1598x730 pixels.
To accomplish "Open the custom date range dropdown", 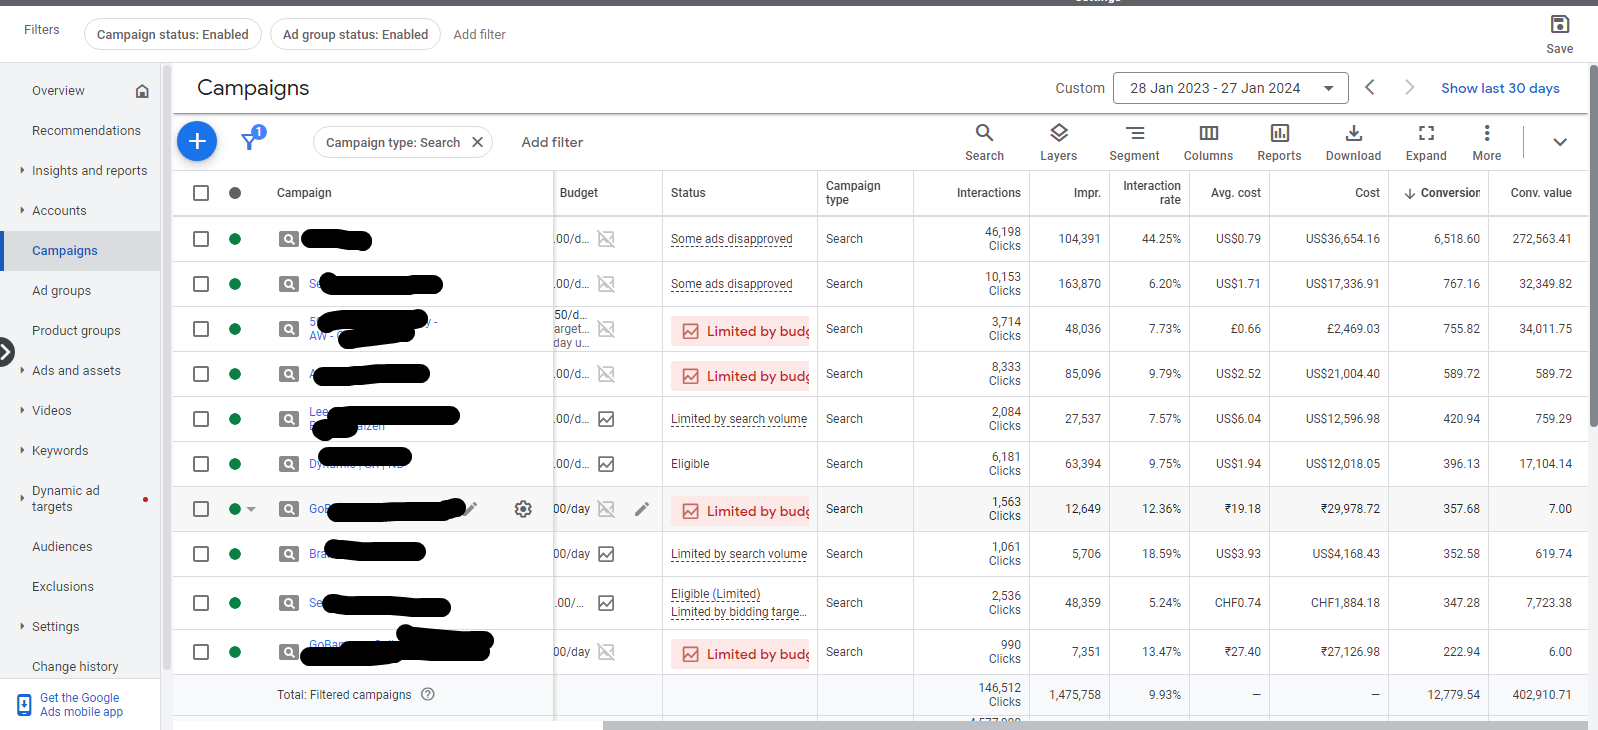I will tap(1230, 88).
